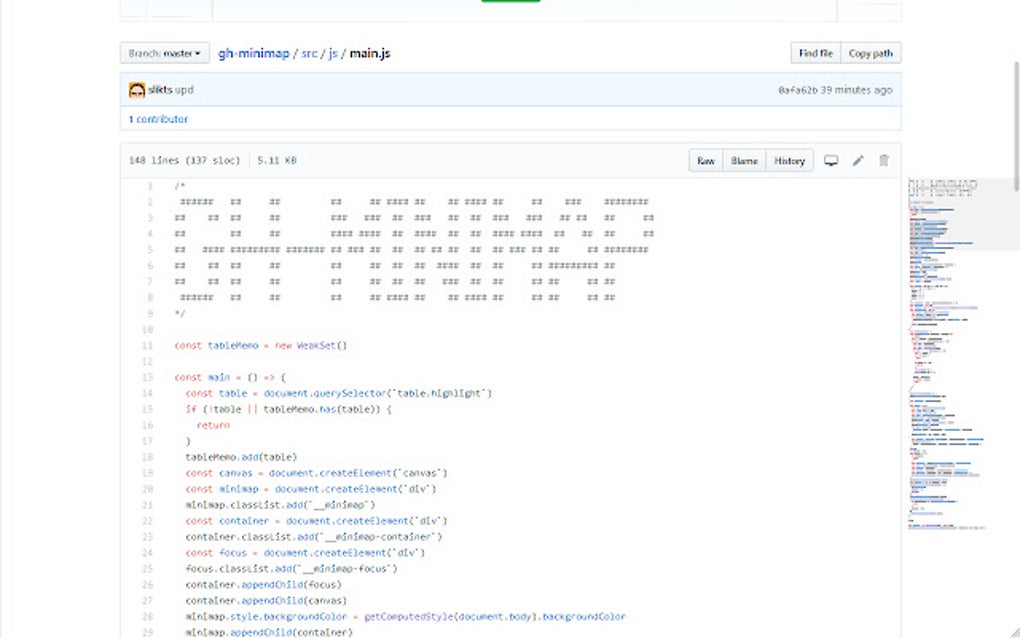Open the js folder breadcrumb
The image size is (1020, 638).
coord(333,53)
